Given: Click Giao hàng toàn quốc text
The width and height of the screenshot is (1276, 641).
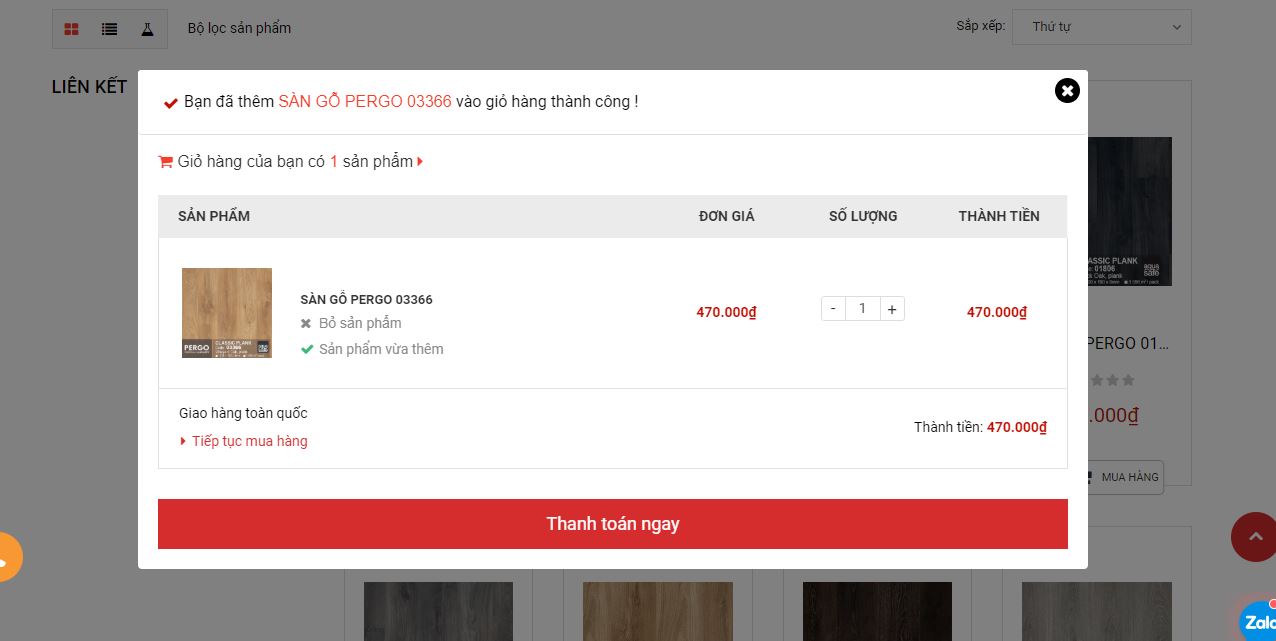Looking at the screenshot, I should tap(243, 413).
